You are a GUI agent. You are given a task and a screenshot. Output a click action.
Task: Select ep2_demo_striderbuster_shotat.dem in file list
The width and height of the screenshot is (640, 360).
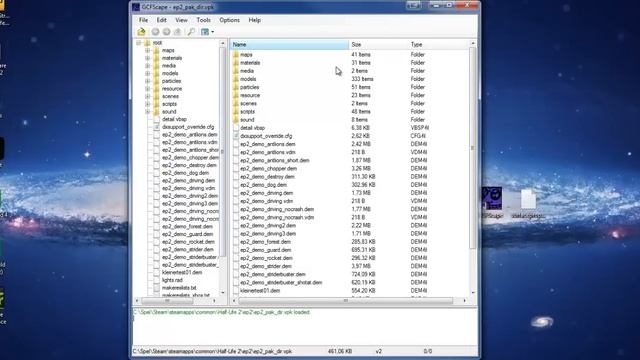(x=281, y=282)
